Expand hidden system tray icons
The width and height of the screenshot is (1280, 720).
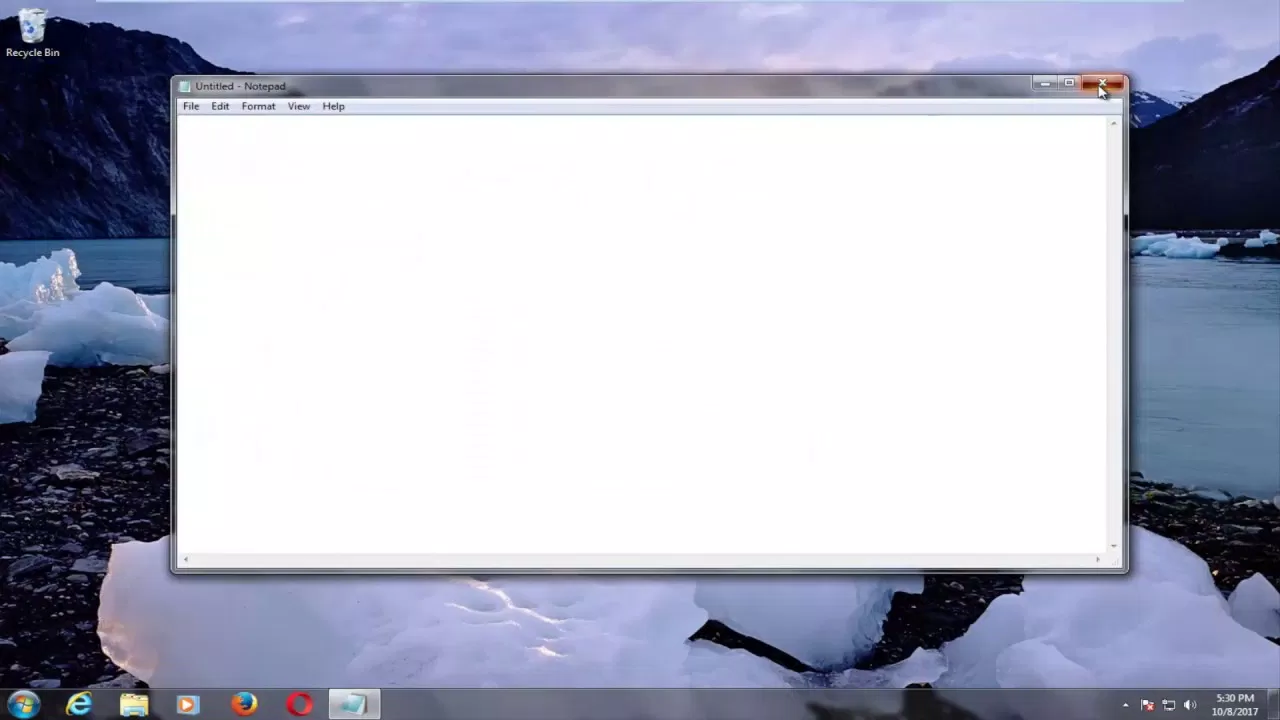tap(1125, 704)
